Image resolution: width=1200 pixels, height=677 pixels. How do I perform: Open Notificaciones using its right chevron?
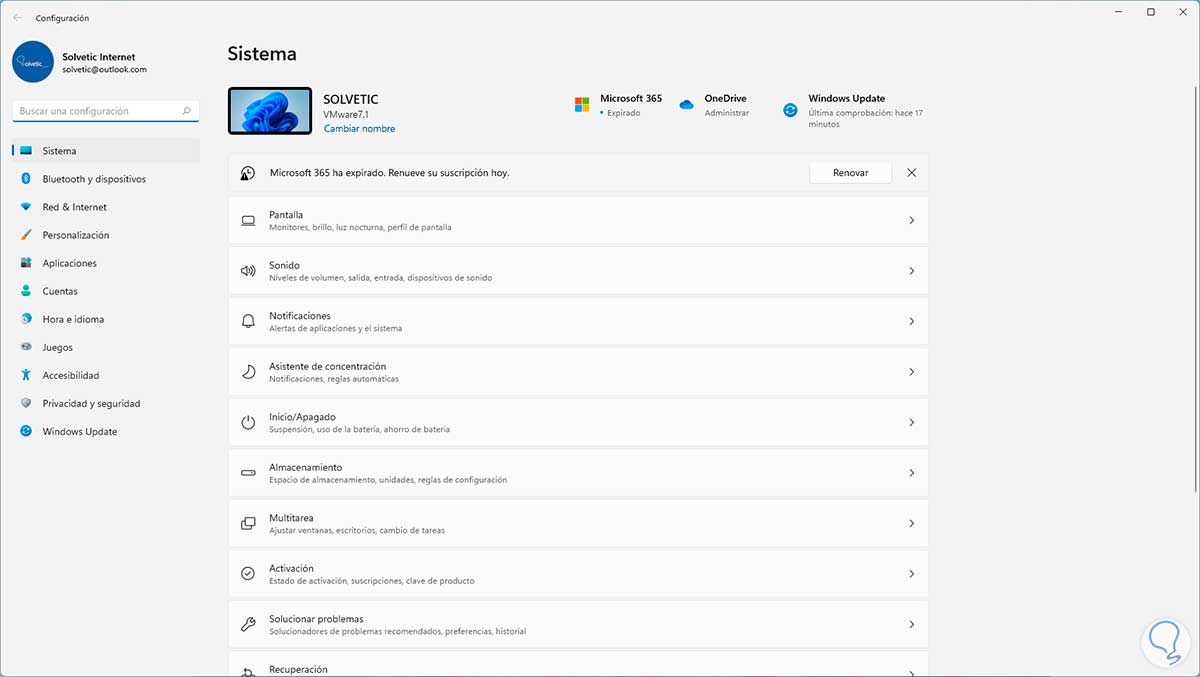pos(911,321)
